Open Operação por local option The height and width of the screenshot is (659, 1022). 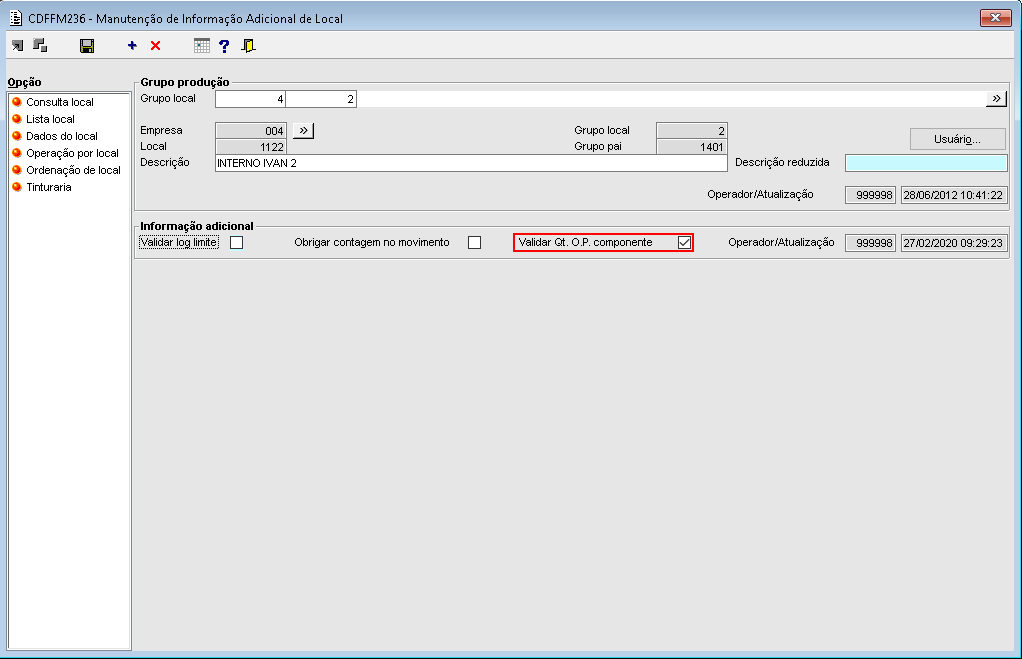coord(72,153)
